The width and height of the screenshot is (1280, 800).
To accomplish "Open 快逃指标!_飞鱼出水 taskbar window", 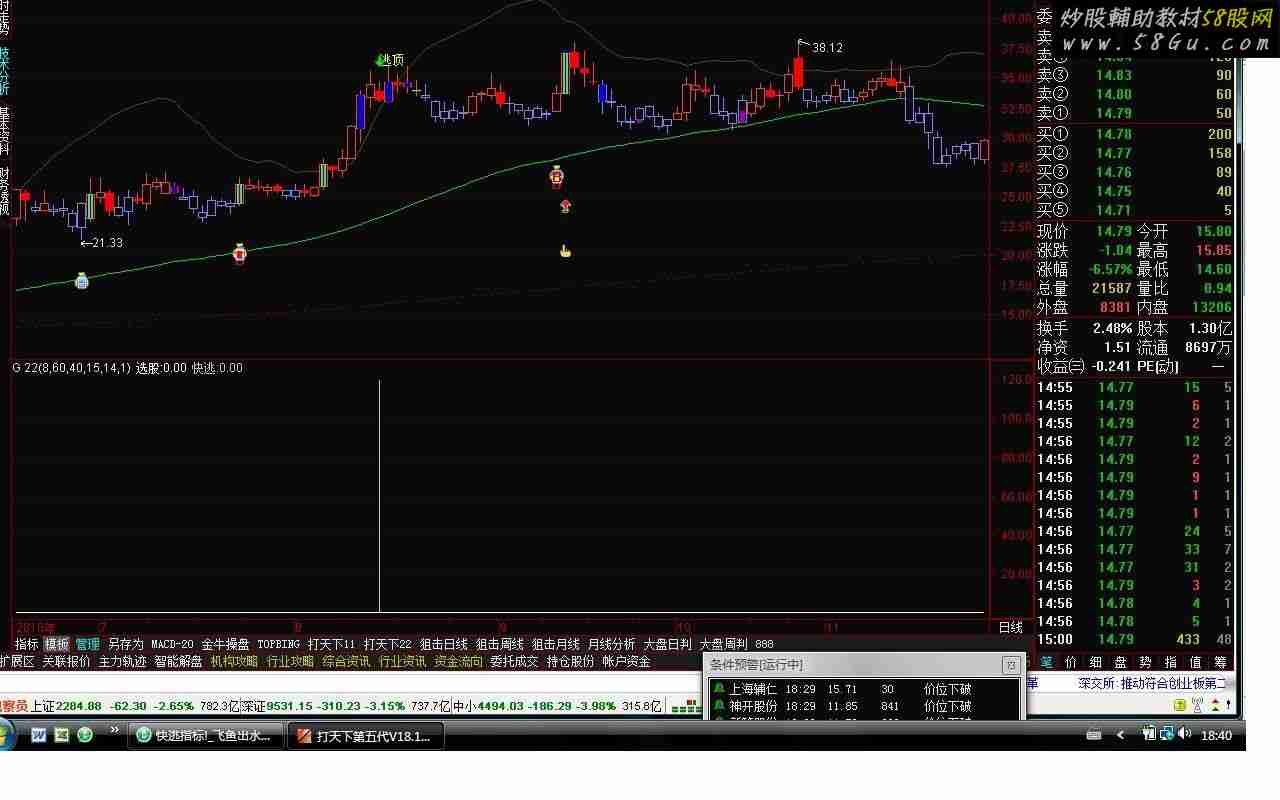I will [205, 736].
